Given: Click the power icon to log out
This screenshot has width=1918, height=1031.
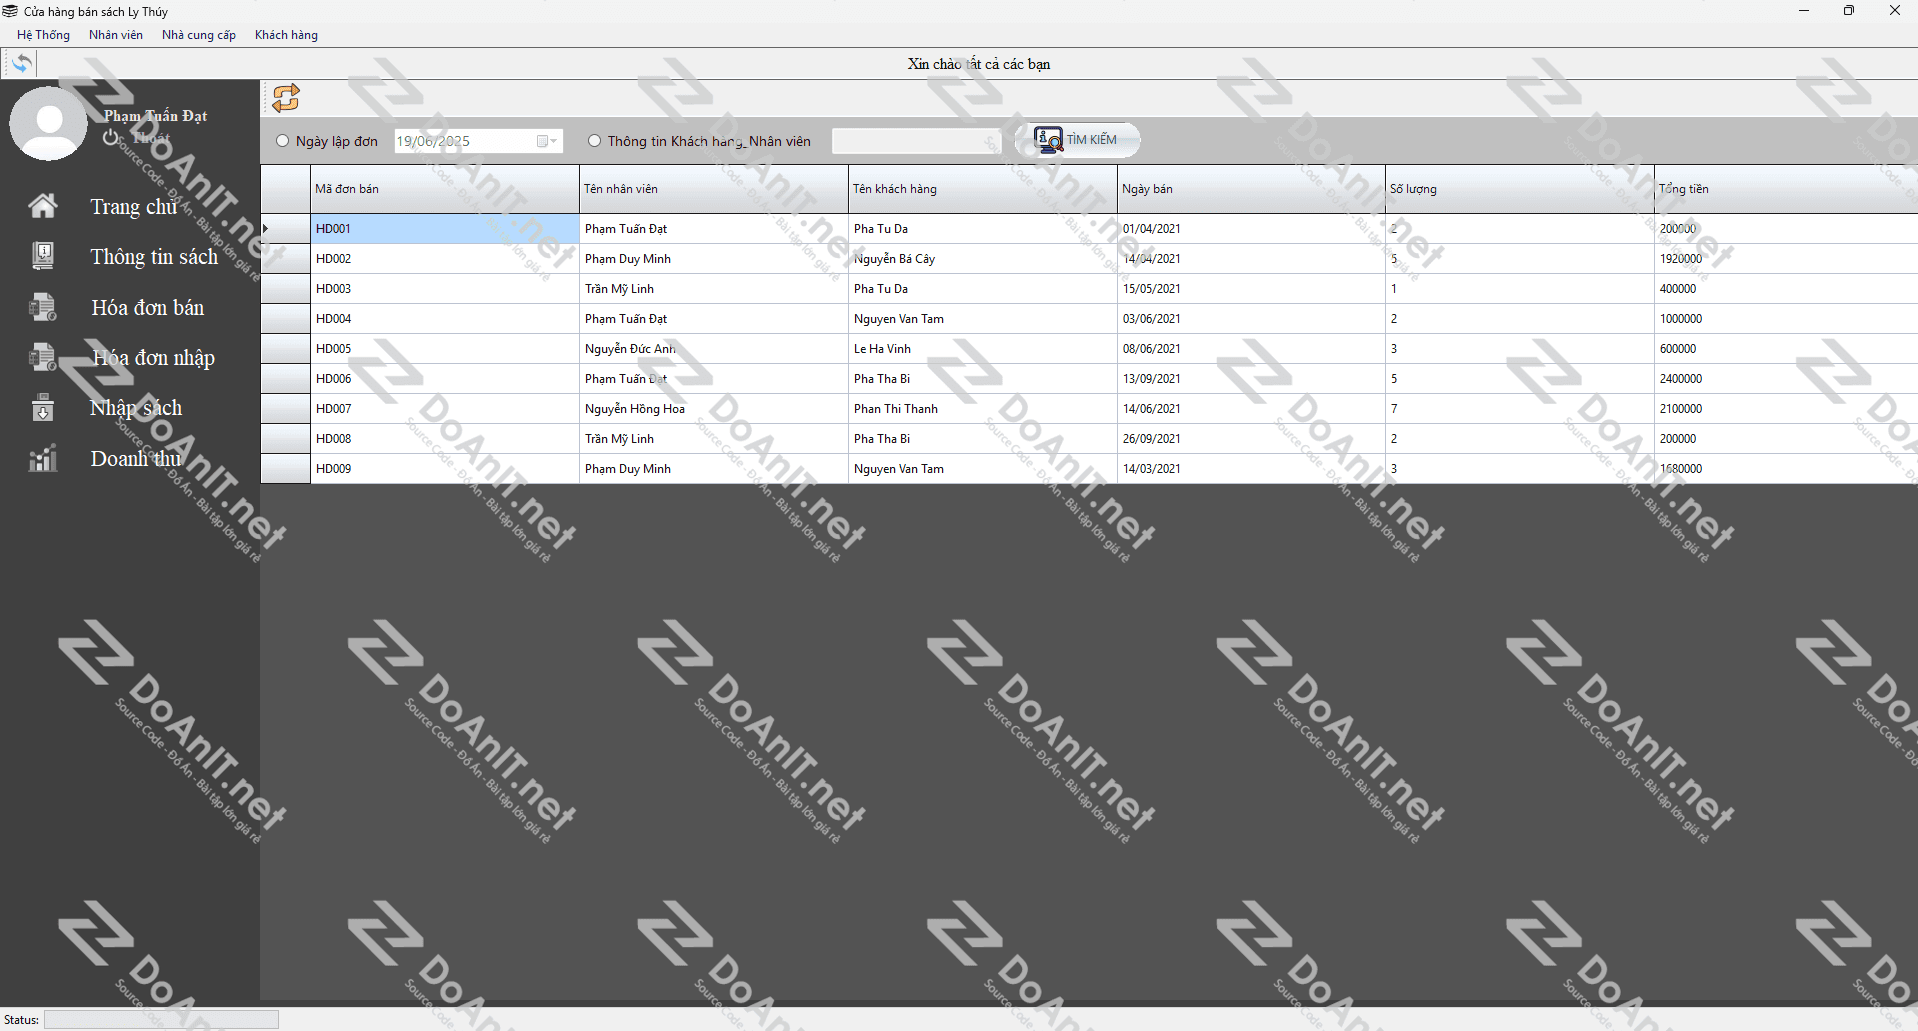Looking at the screenshot, I should point(111,138).
